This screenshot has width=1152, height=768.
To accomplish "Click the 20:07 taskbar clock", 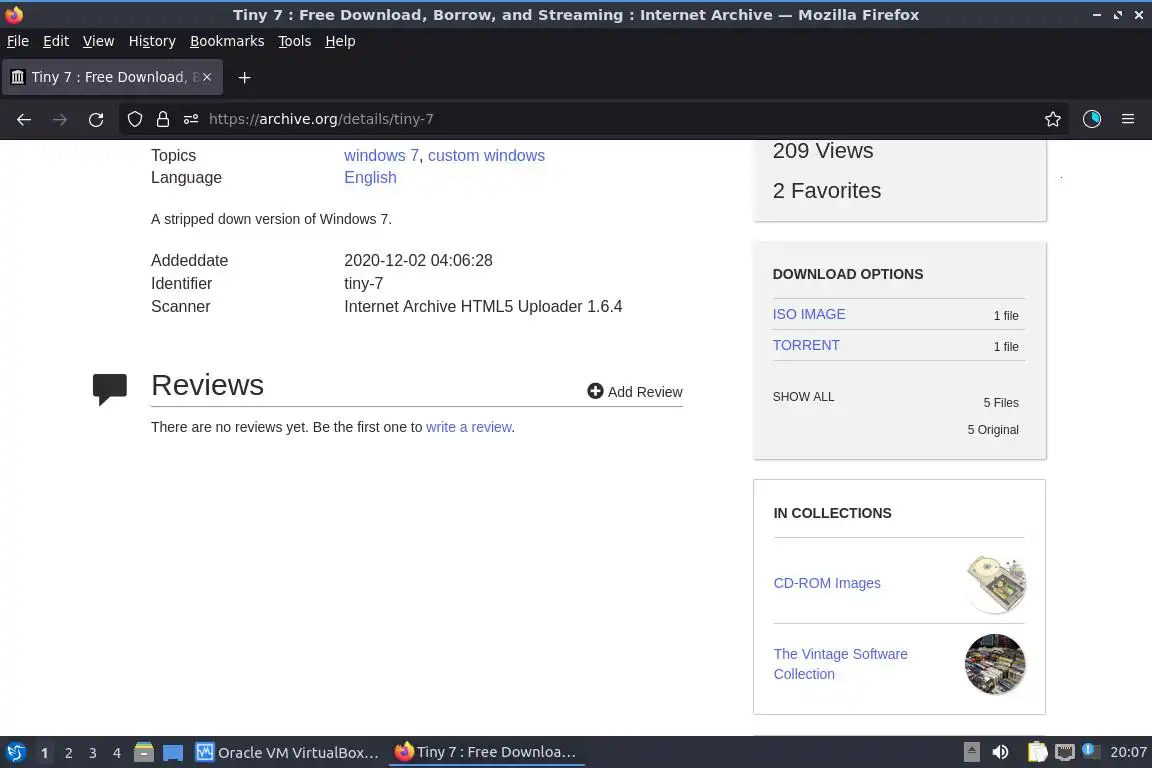I will click(1128, 753).
